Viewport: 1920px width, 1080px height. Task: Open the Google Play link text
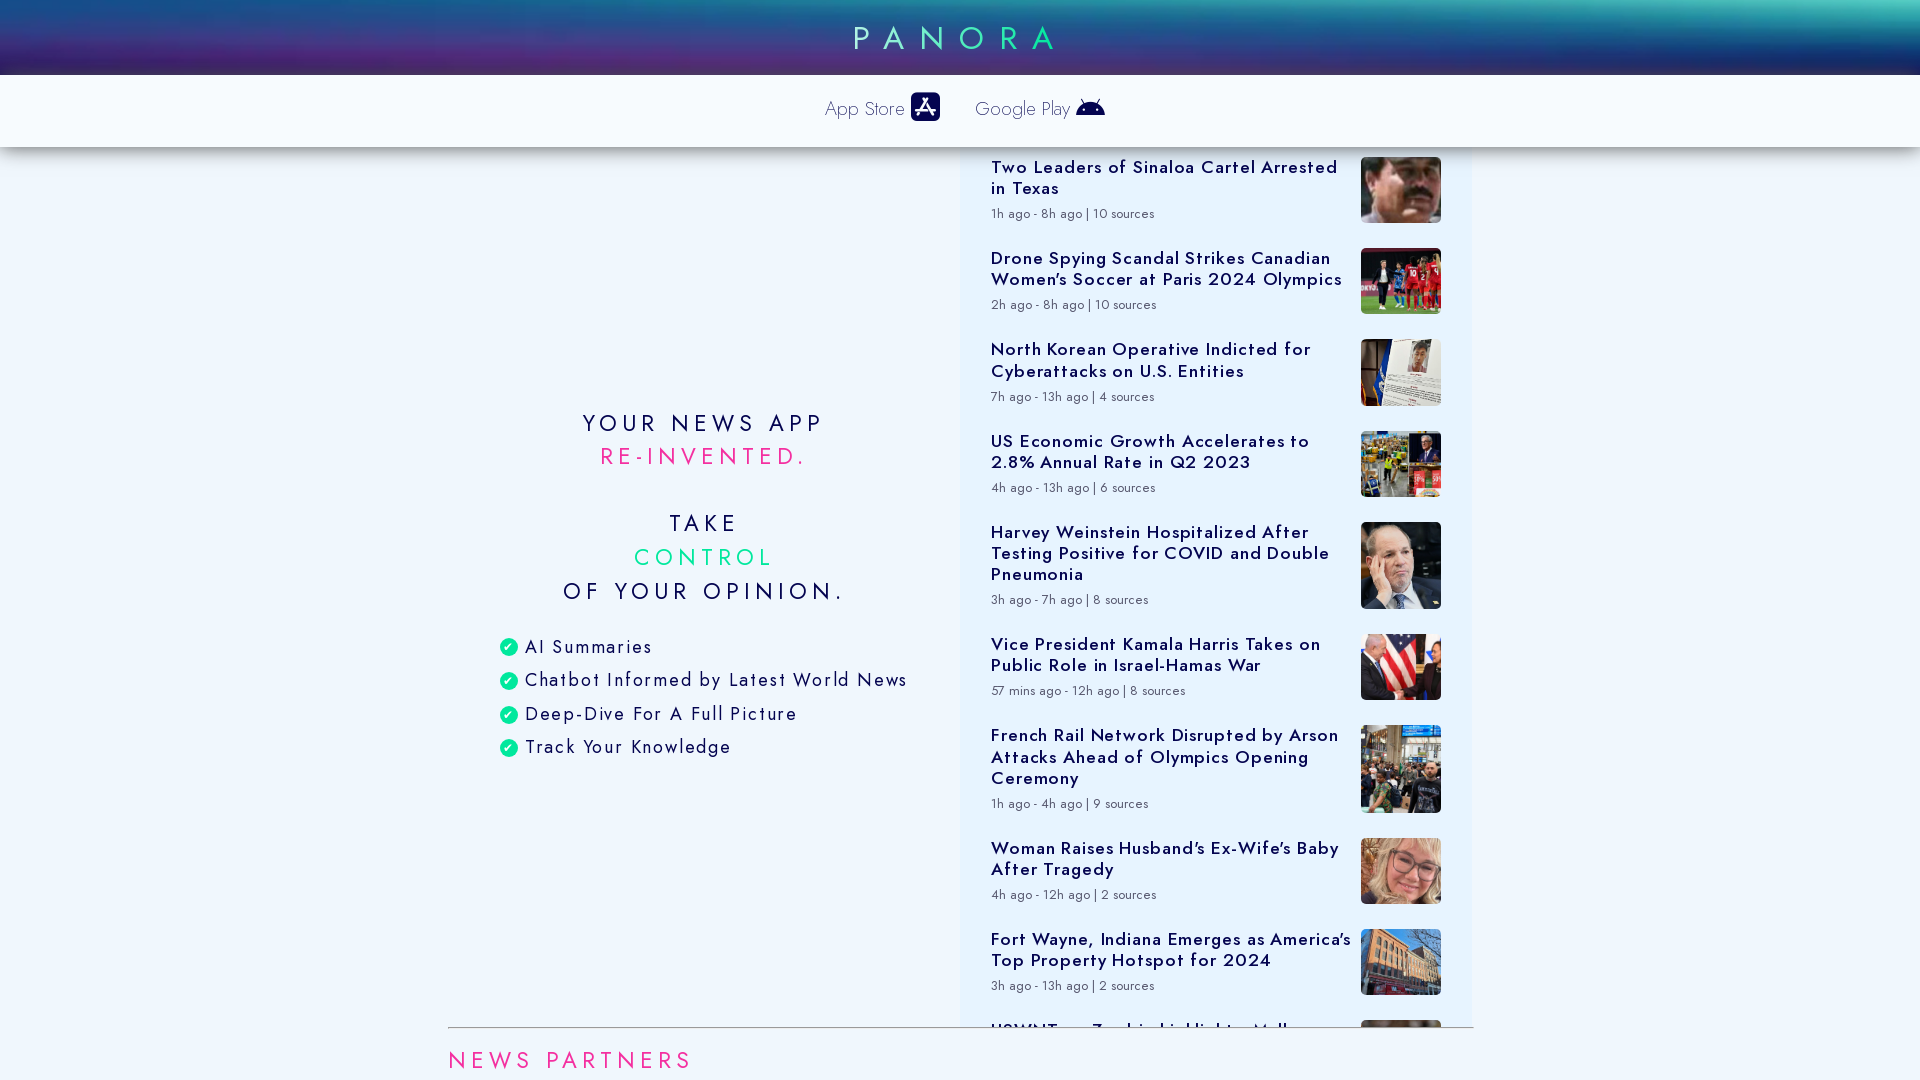point(1022,109)
